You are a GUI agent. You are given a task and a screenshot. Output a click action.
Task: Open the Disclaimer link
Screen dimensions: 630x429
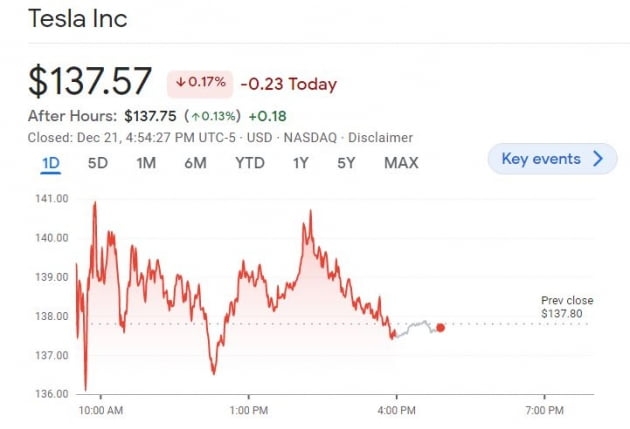coord(382,137)
